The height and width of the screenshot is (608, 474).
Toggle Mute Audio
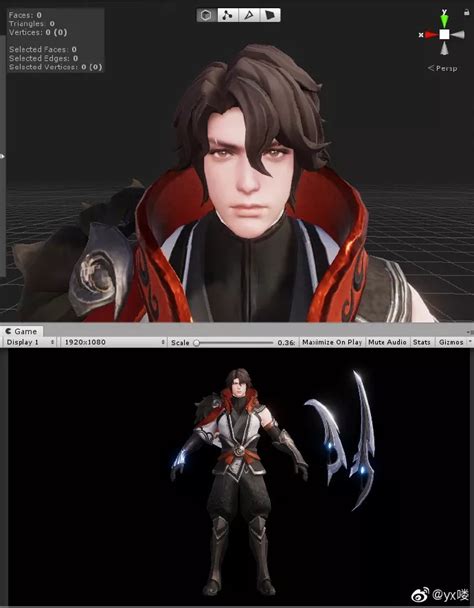click(387, 342)
